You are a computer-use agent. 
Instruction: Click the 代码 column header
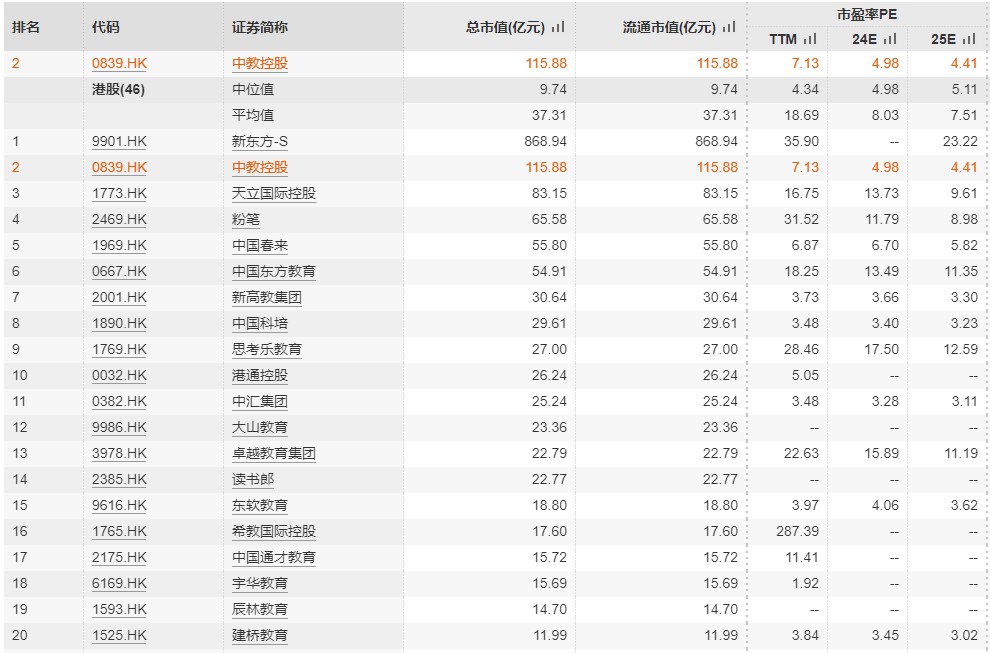point(105,28)
